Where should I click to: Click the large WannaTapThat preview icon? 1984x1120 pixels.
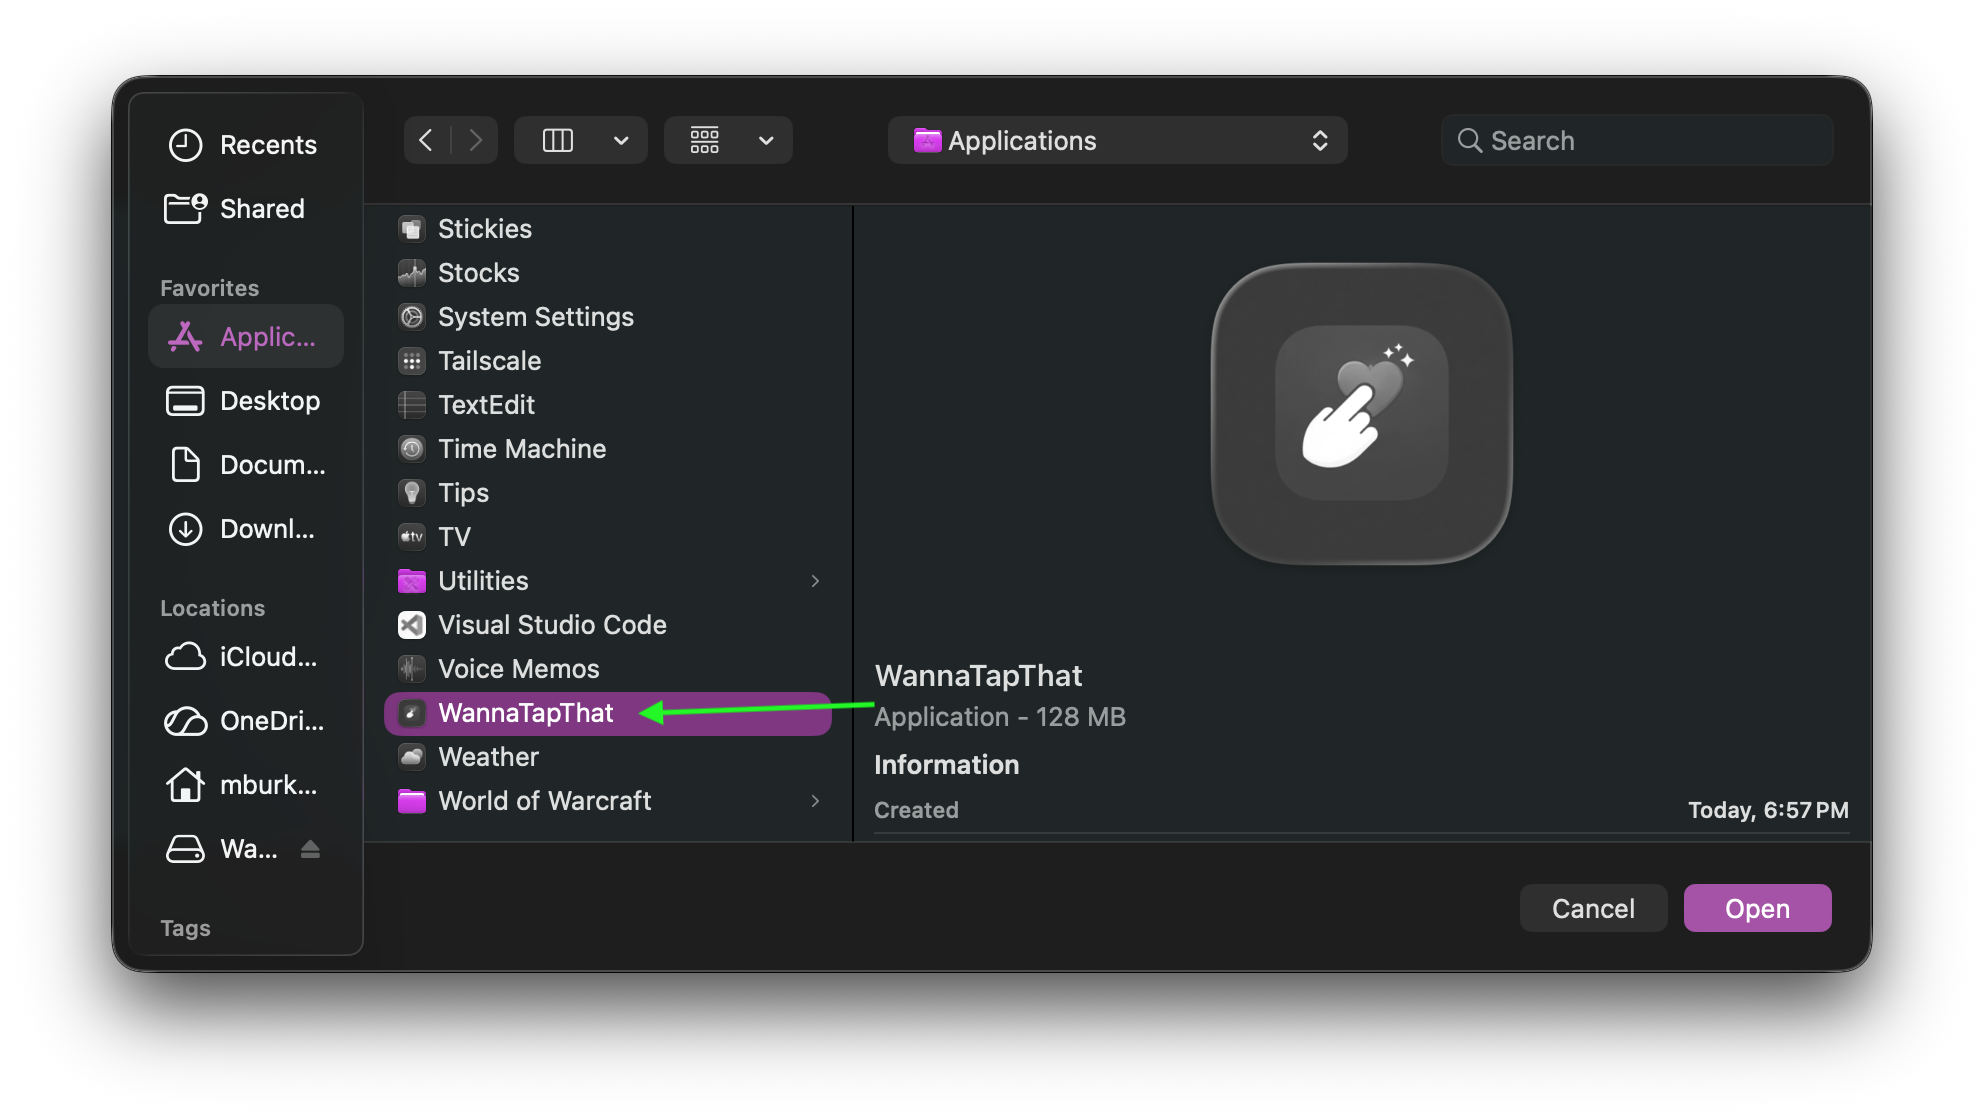tap(1361, 413)
